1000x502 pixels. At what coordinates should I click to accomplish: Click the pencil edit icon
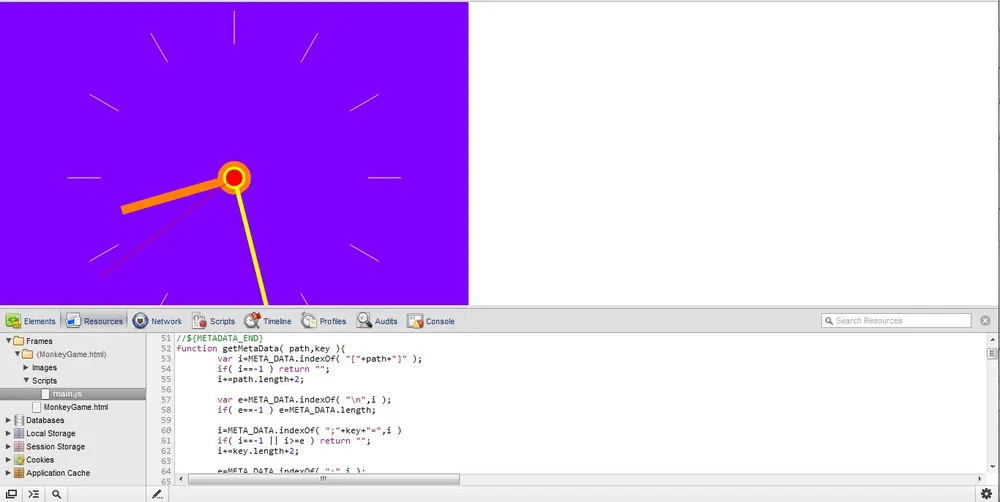157,494
